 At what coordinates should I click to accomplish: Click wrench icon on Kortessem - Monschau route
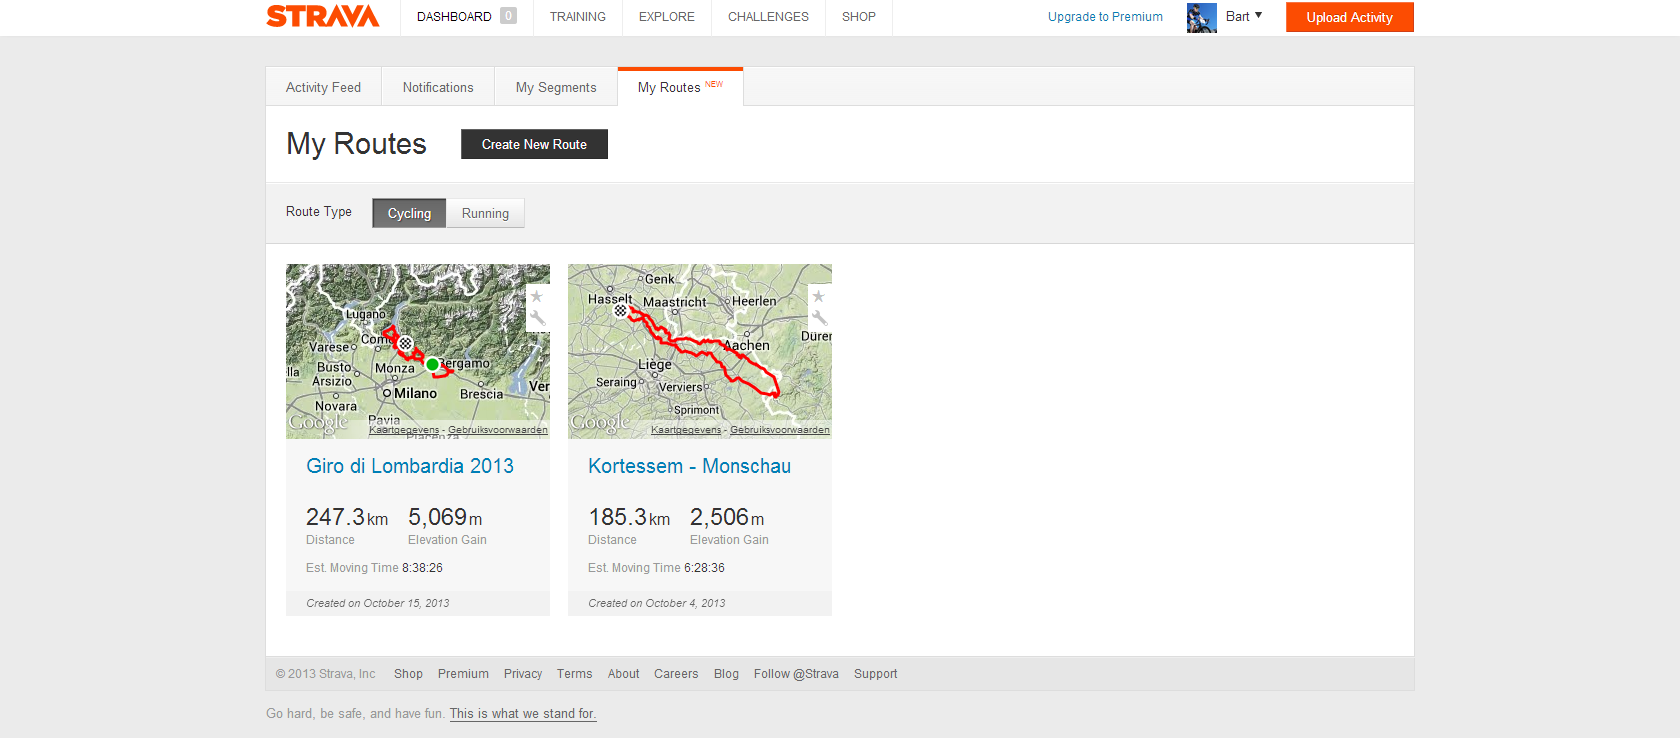819,319
